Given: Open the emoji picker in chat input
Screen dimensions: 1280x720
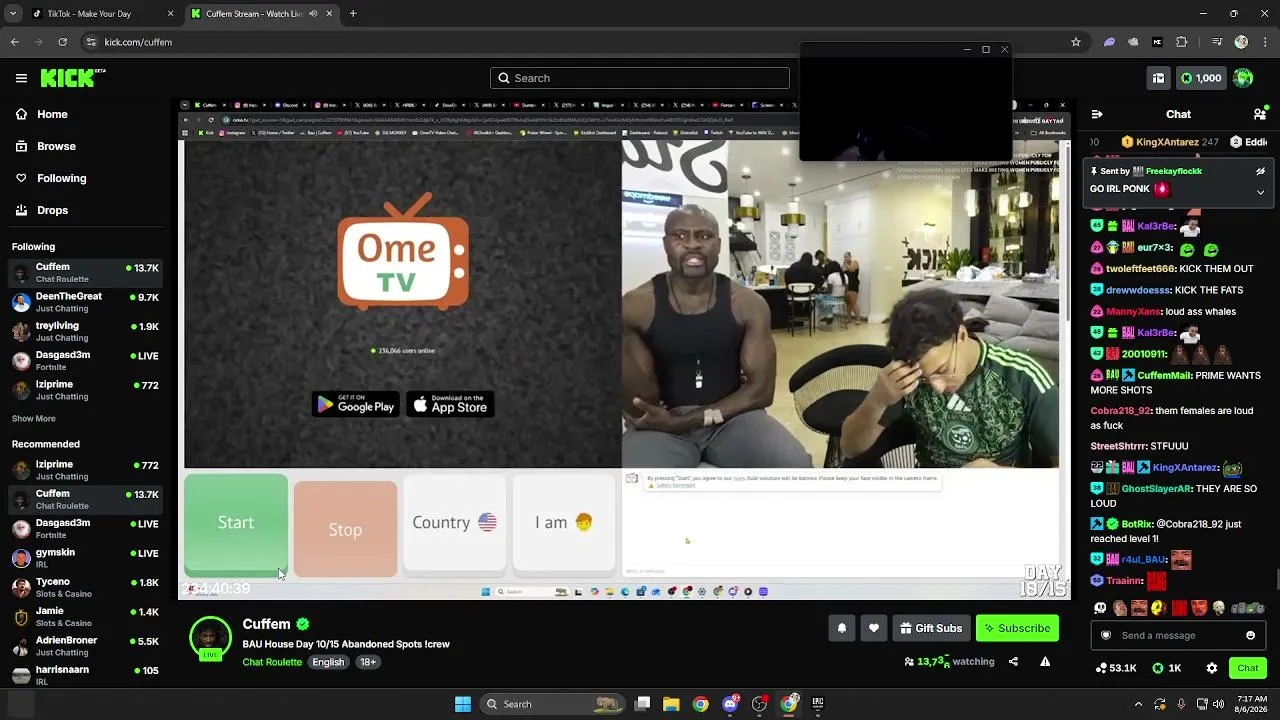Looking at the screenshot, I should click(x=1250, y=635).
